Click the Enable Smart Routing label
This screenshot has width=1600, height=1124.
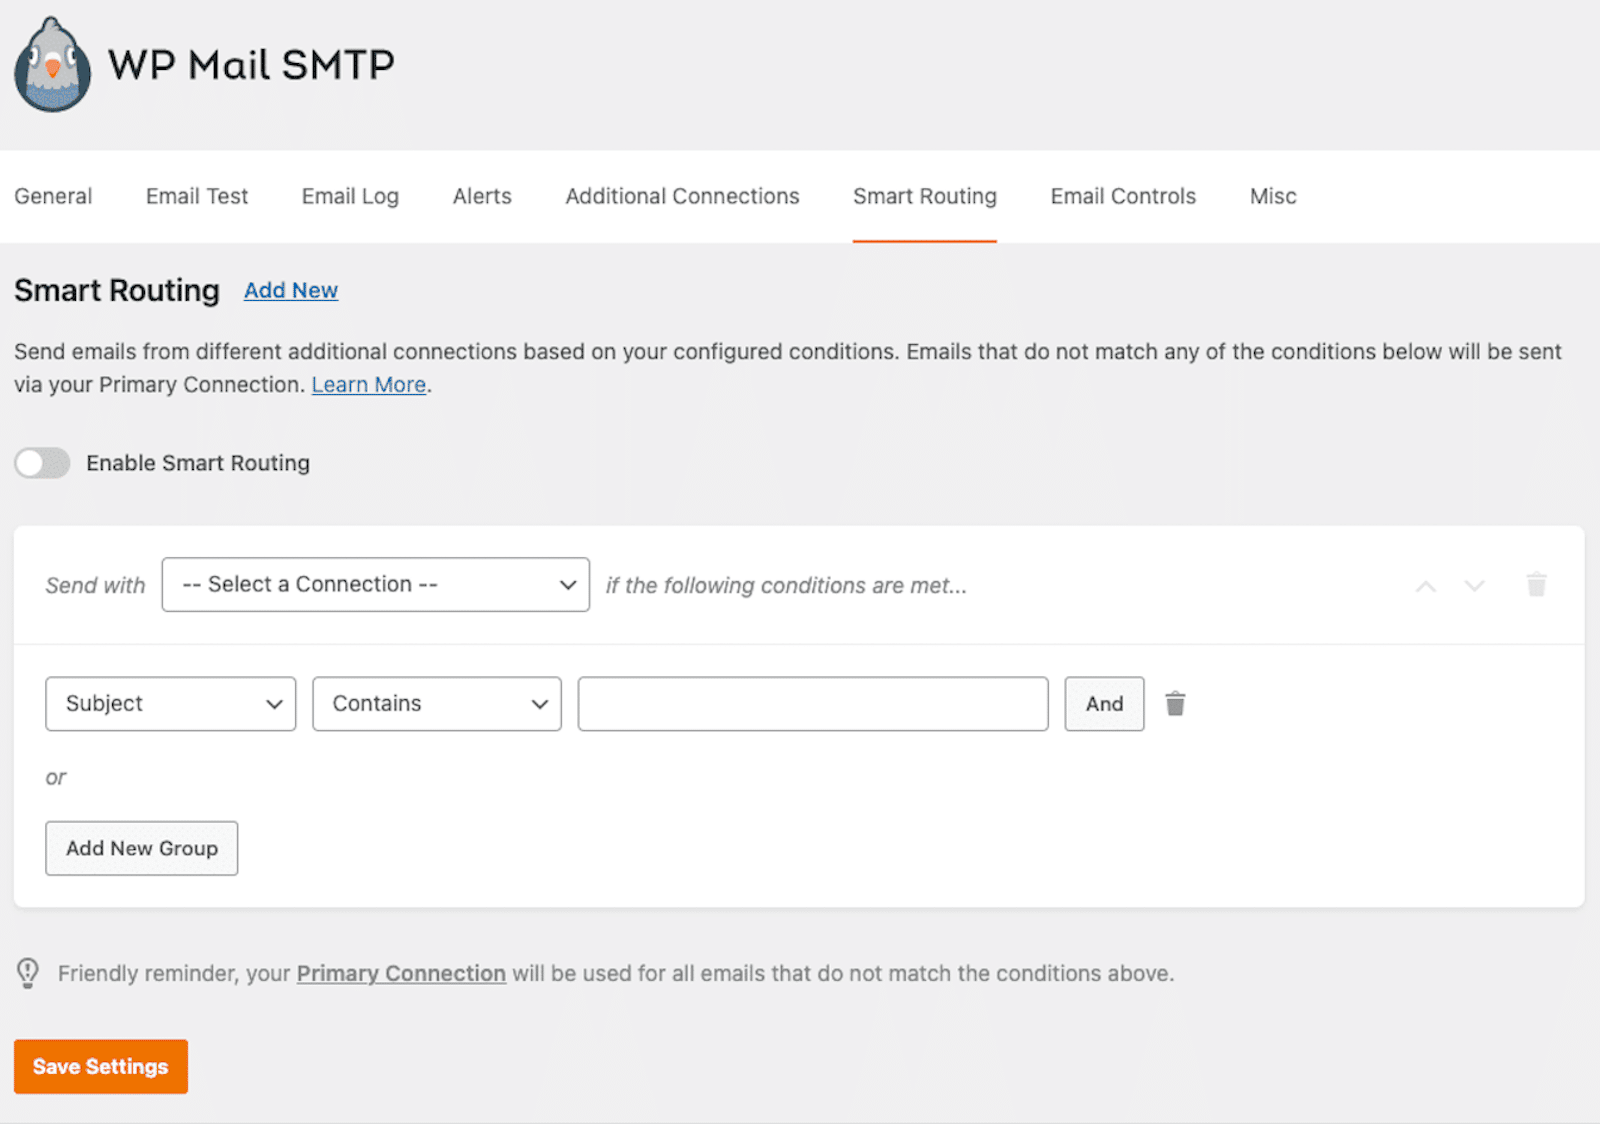click(x=198, y=463)
